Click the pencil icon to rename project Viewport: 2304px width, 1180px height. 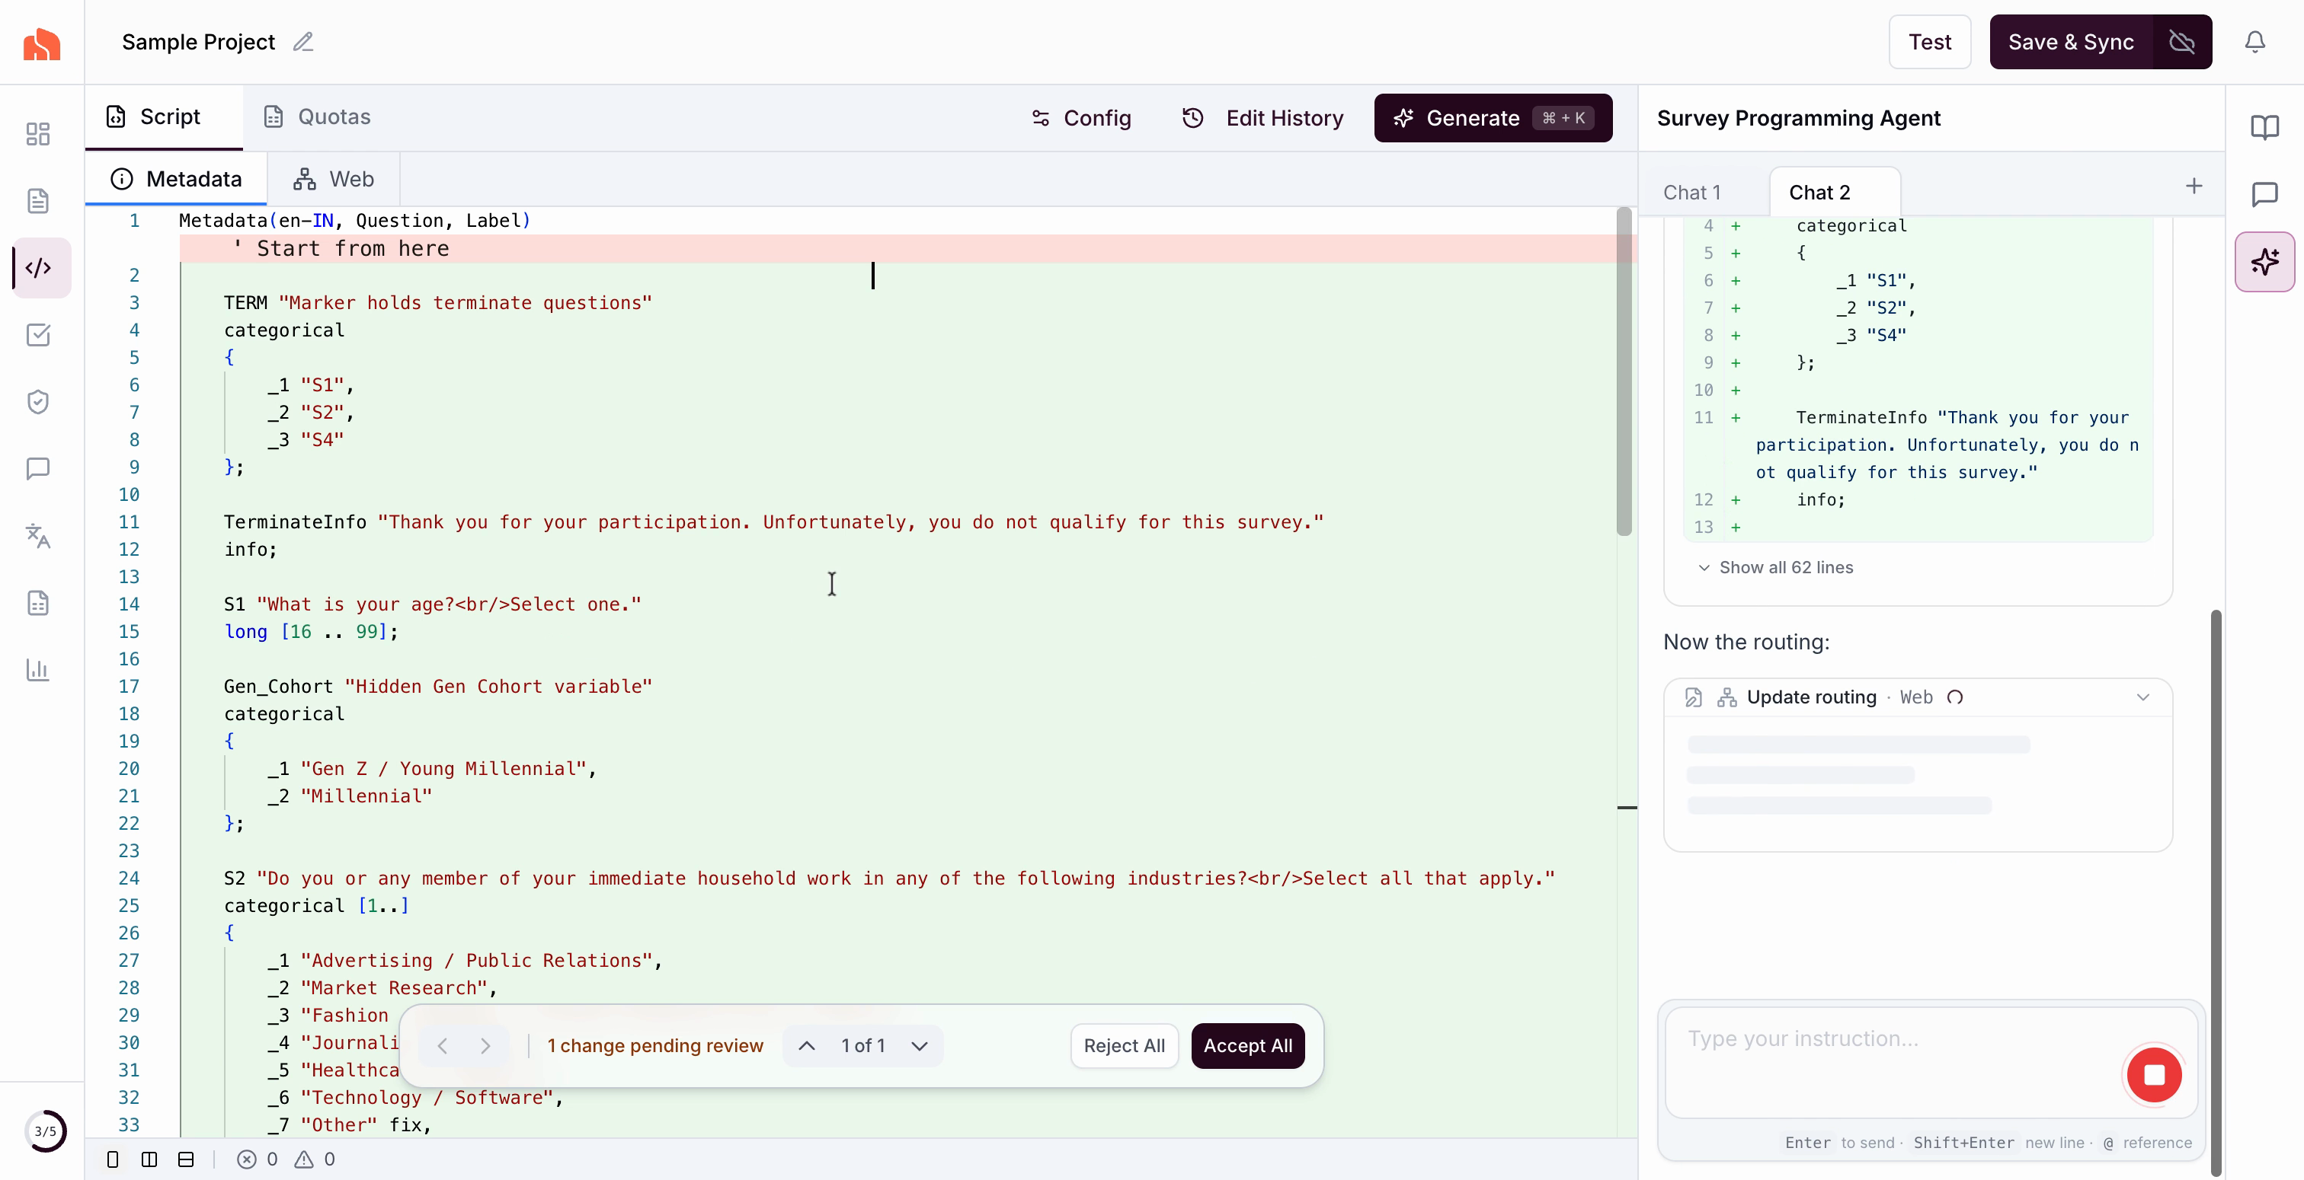point(303,42)
